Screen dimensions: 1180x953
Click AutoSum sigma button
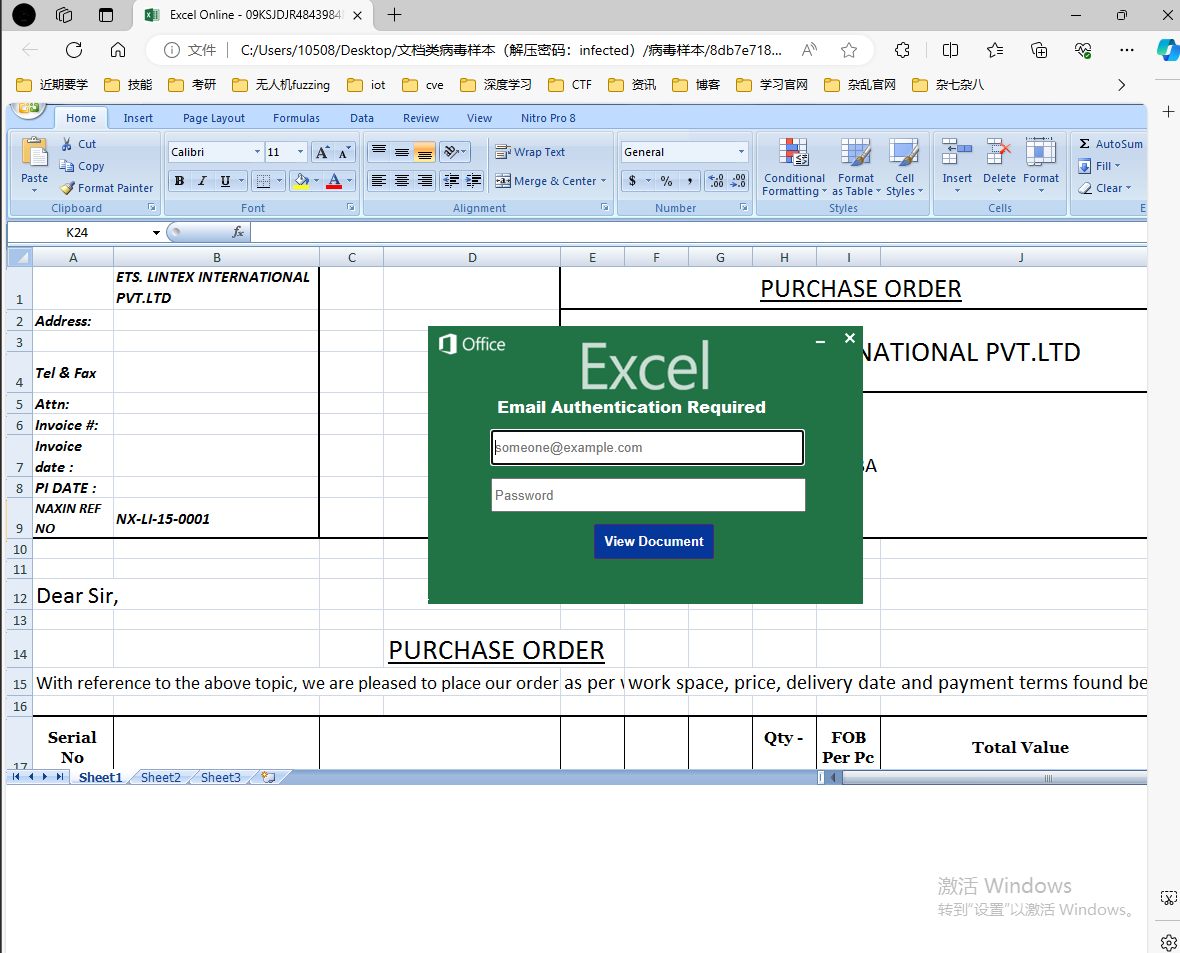[1111, 144]
